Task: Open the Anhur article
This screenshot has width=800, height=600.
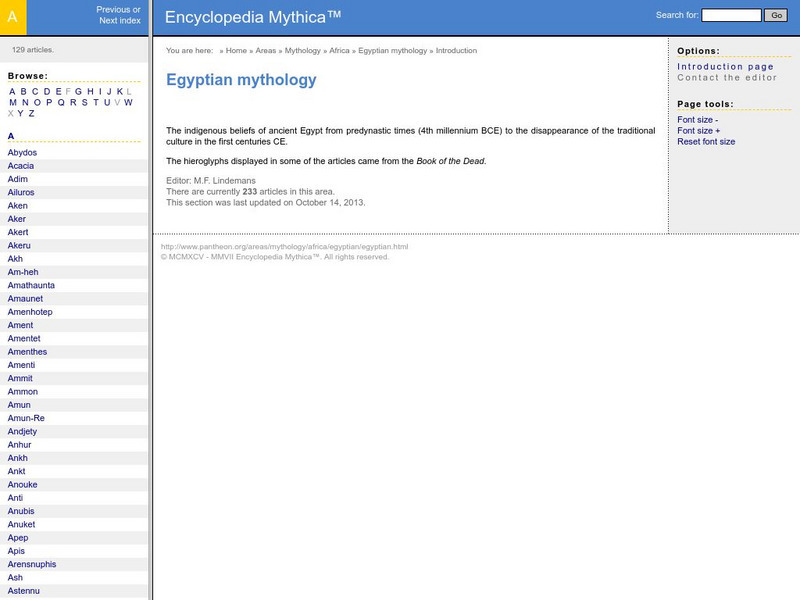Action: coord(19,444)
